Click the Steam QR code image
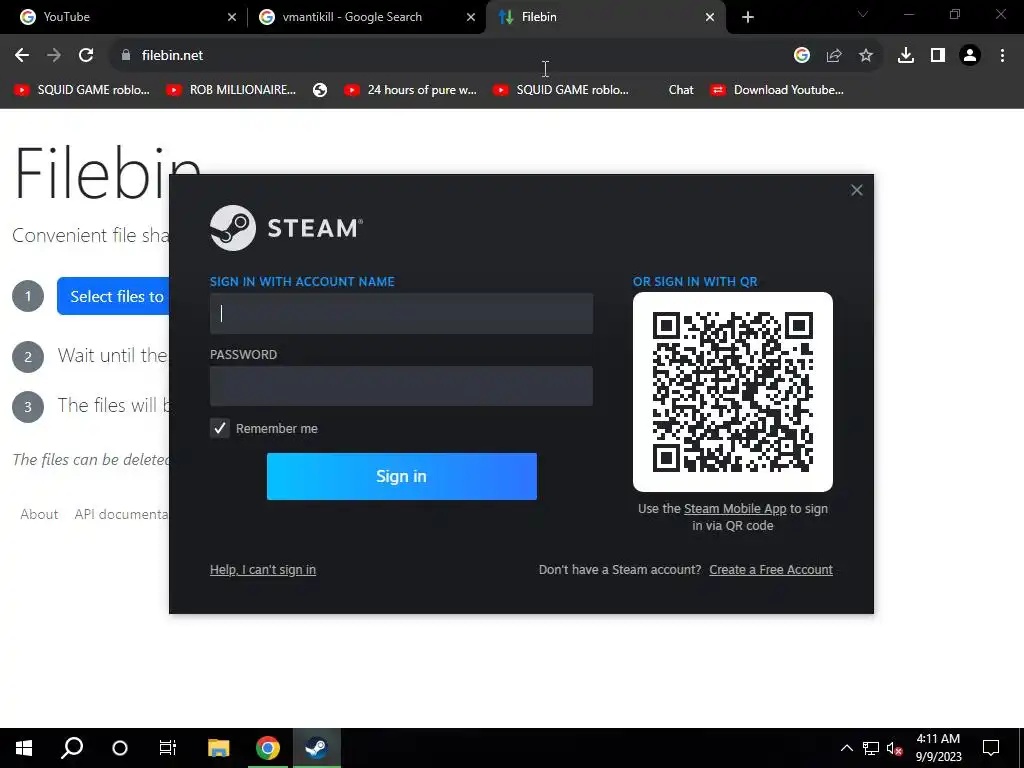Viewport: 1024px width, 768px height. 733,392
